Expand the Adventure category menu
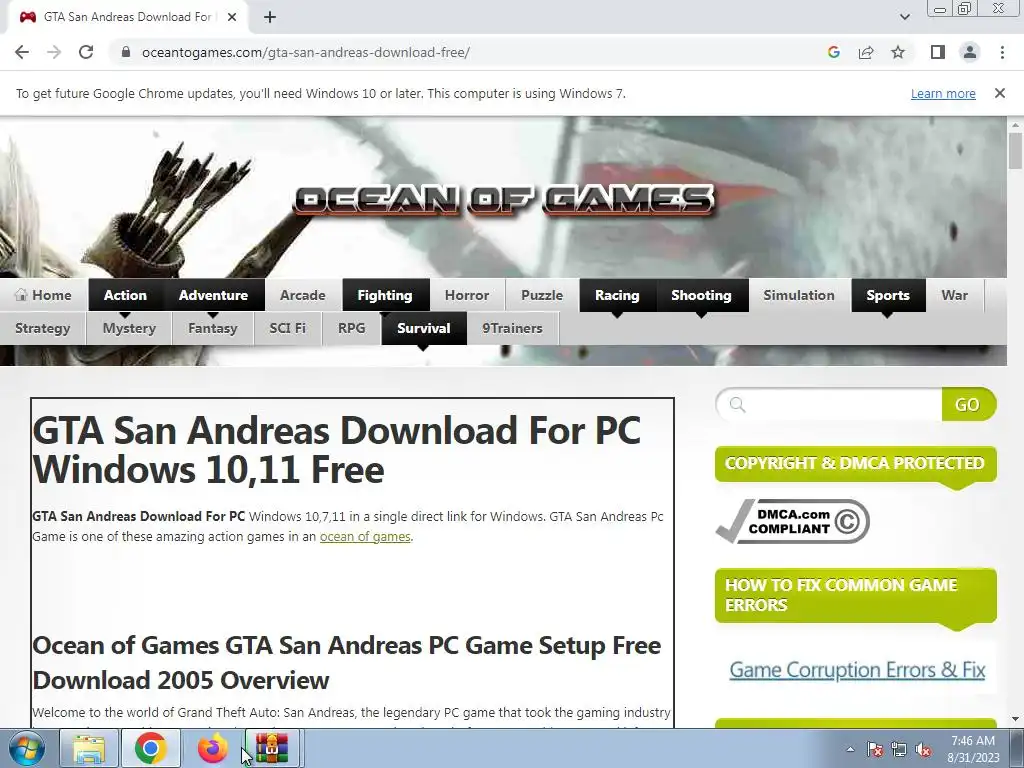Screen dimensions: 1024x768 [214, 295]
